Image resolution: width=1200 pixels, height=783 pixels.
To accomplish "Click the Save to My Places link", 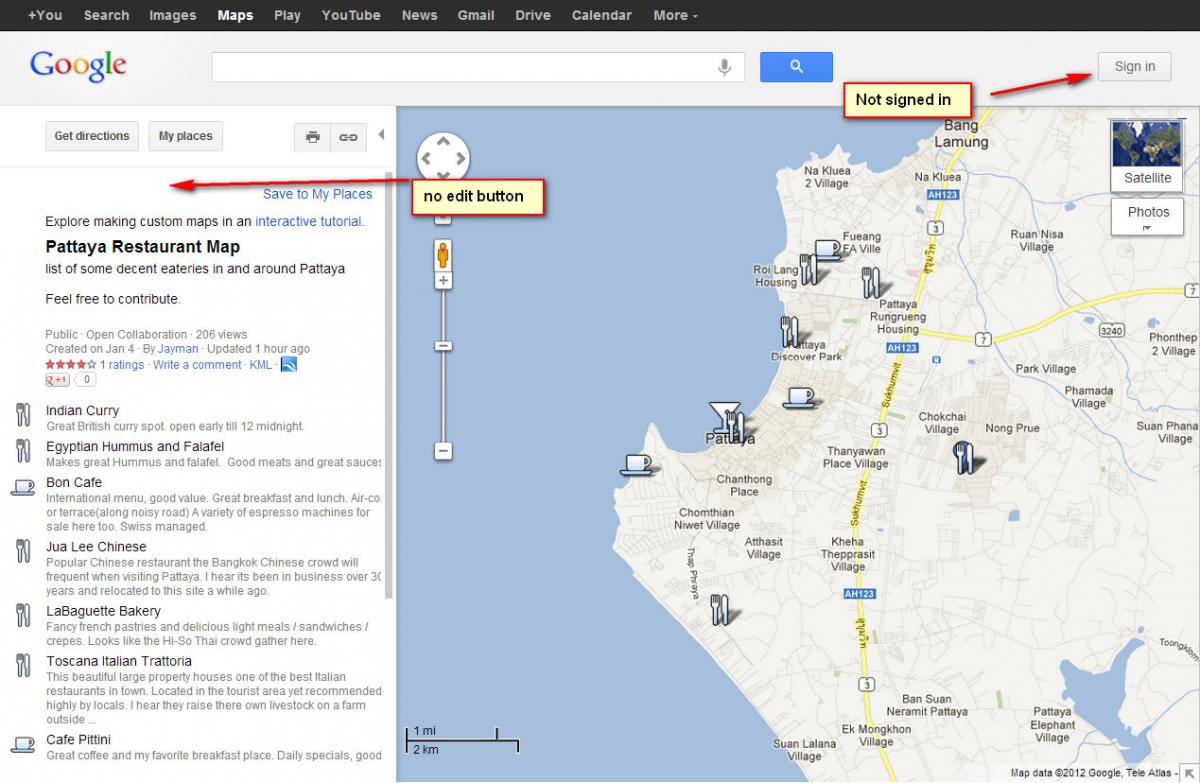I will [317, 194].
